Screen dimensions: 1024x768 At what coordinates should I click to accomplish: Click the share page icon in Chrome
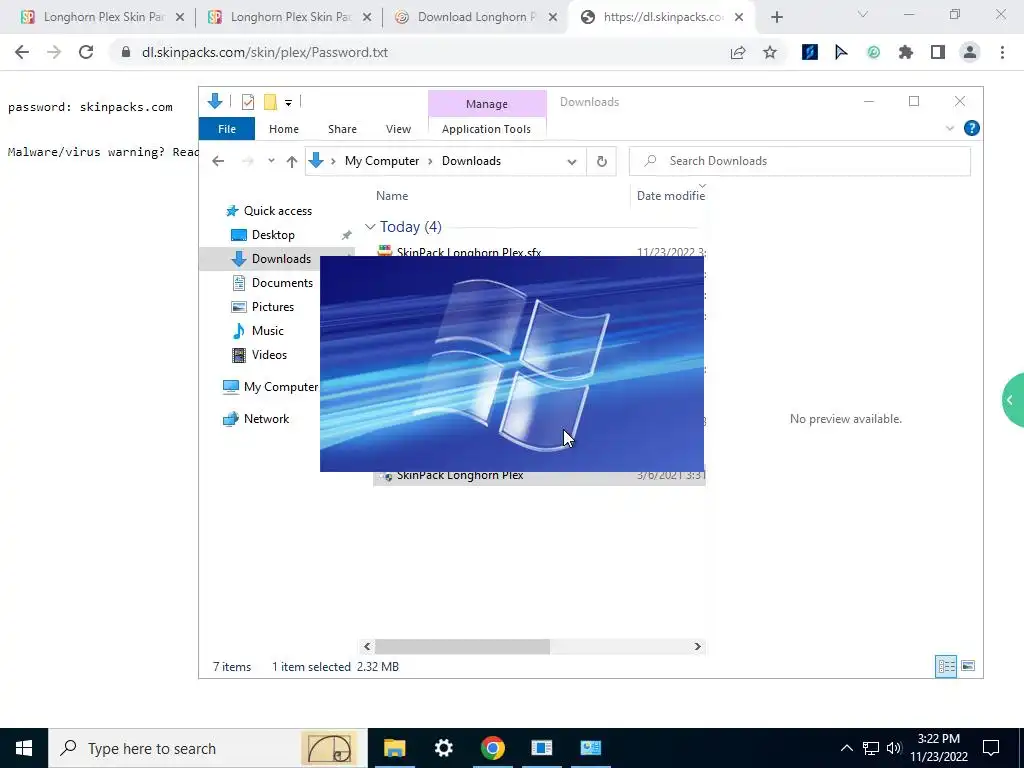(738, 52)
